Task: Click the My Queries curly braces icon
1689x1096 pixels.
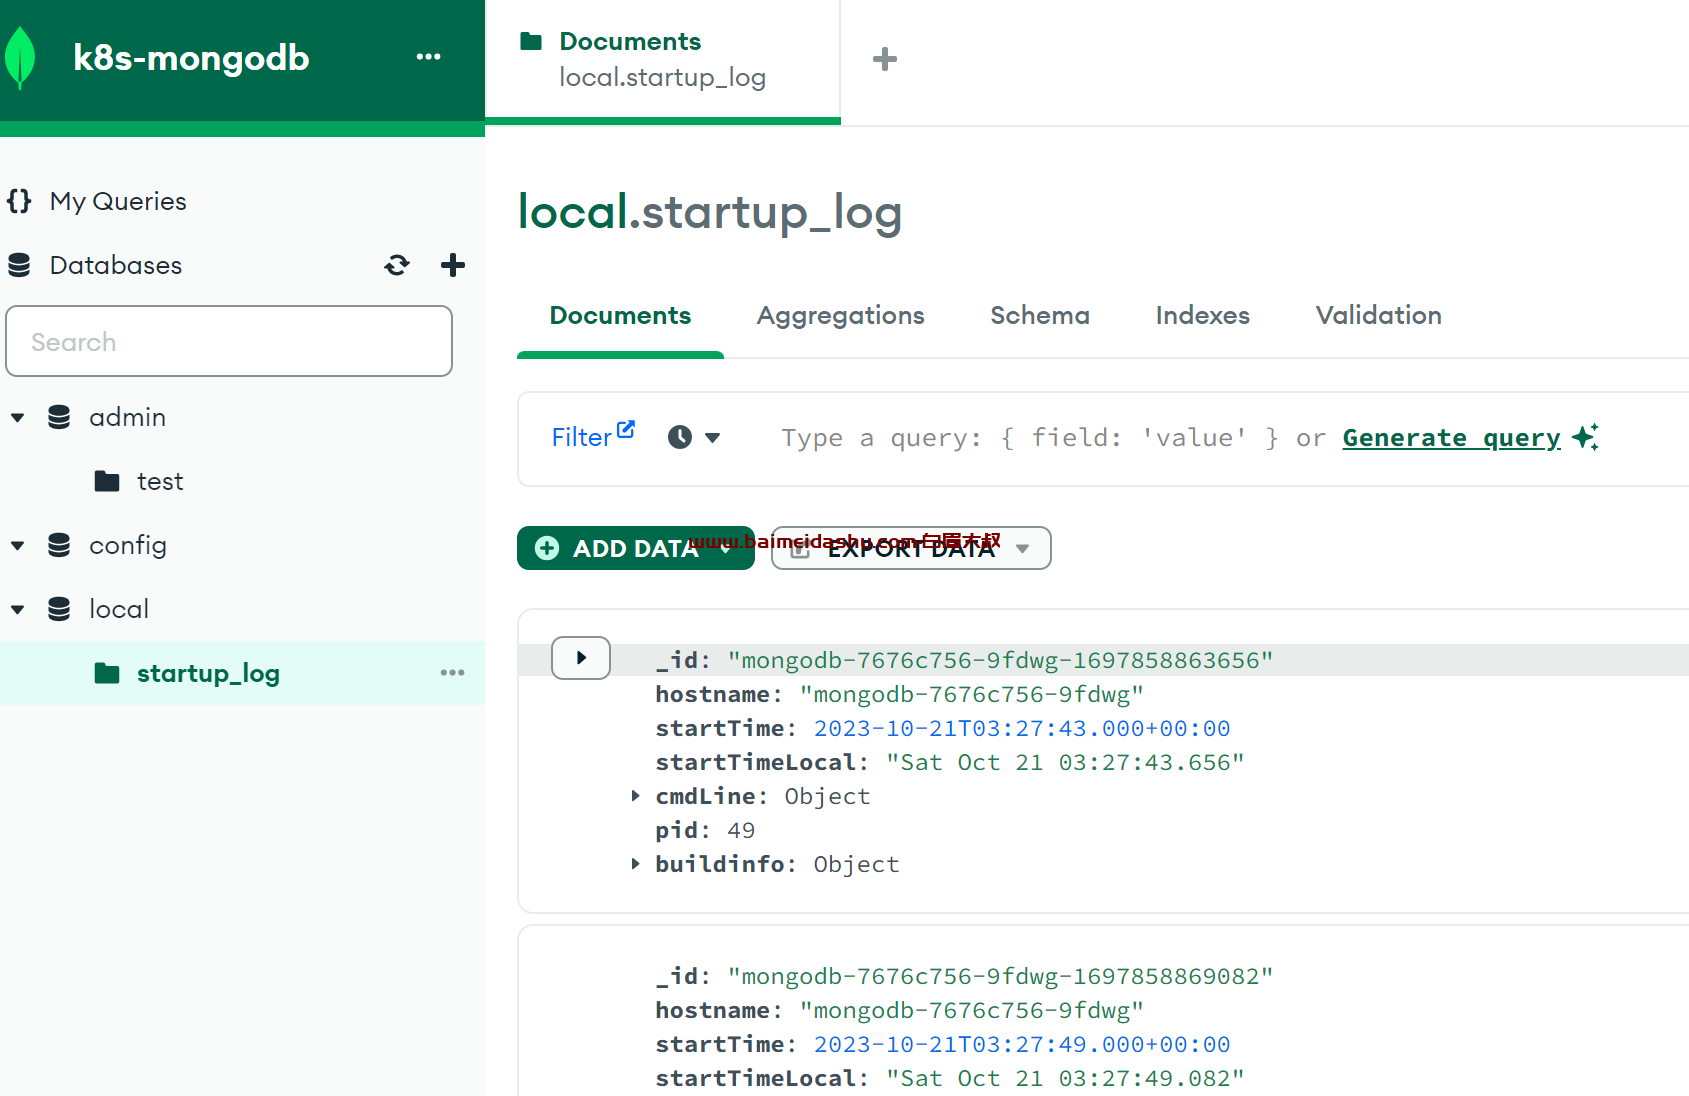Action: (x=19, y=201)
